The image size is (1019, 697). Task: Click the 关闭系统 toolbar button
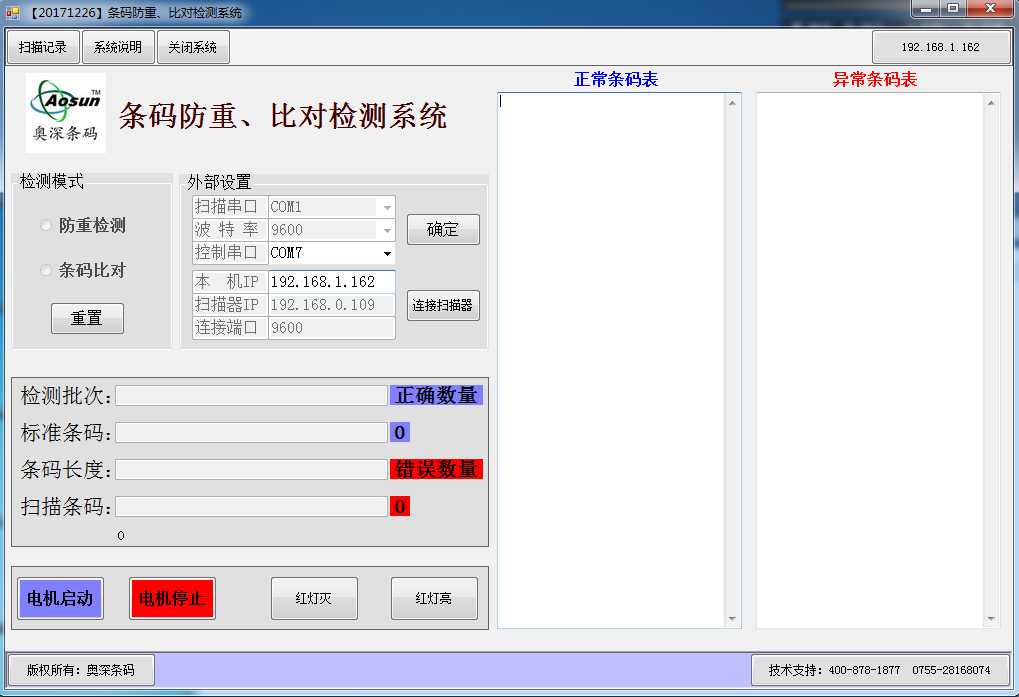pos(193,47)
